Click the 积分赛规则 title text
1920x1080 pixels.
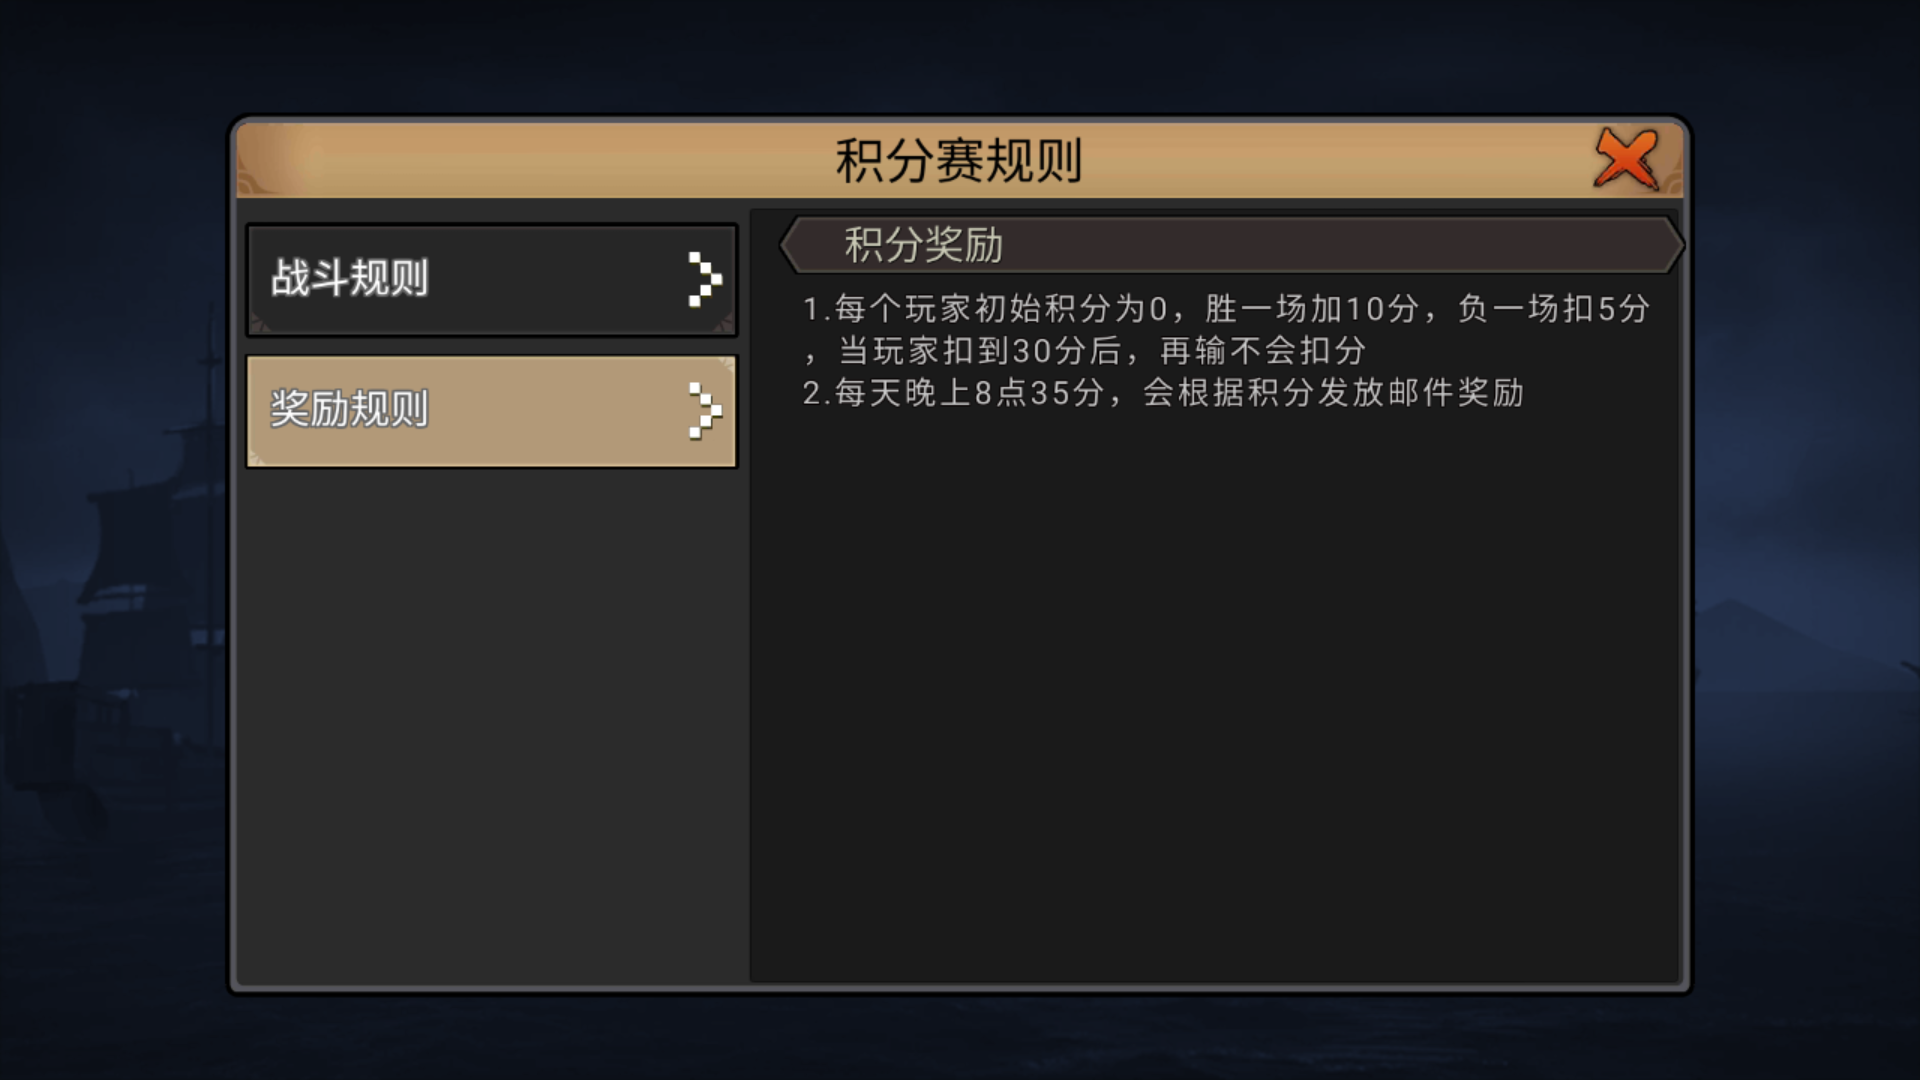(x=959, y=161)
